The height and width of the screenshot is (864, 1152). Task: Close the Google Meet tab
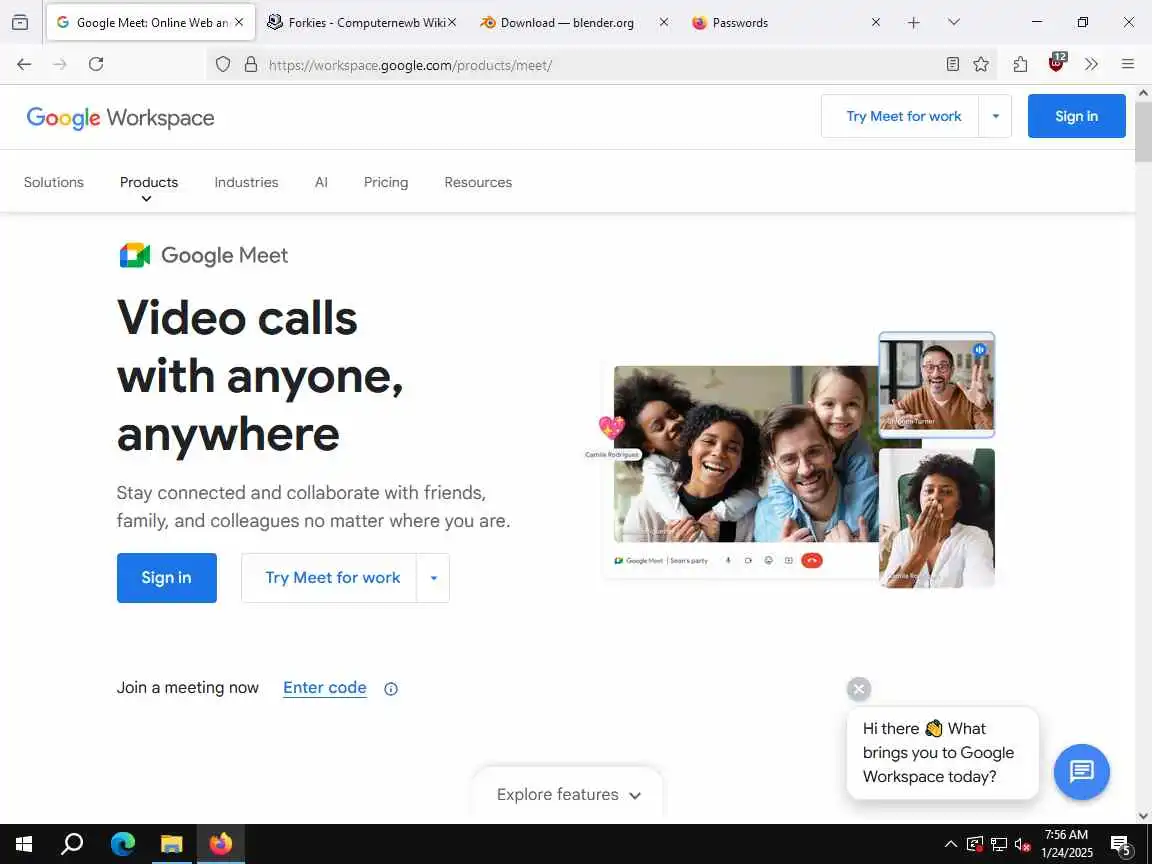click(x=239, y=23)
